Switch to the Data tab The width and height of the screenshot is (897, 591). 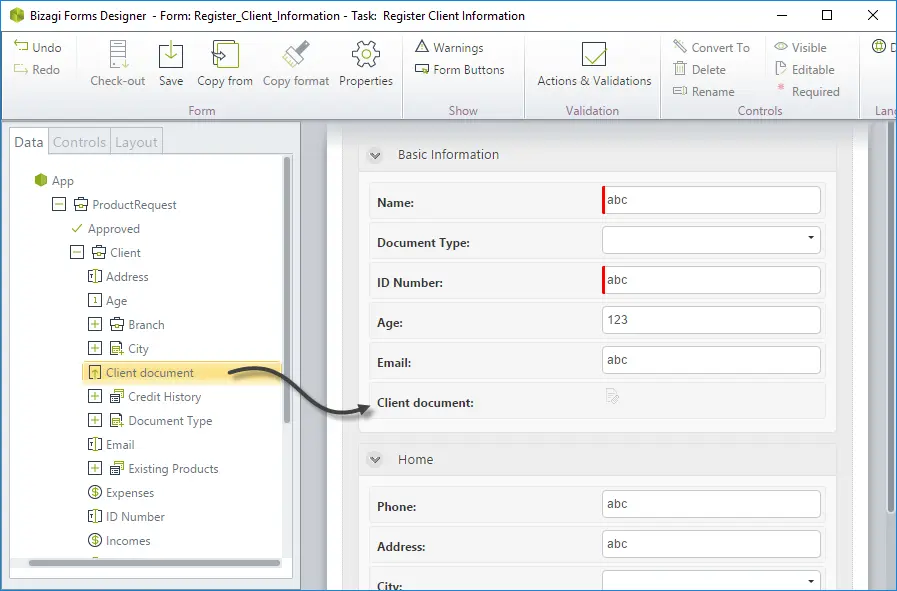(x=29, y=142)
